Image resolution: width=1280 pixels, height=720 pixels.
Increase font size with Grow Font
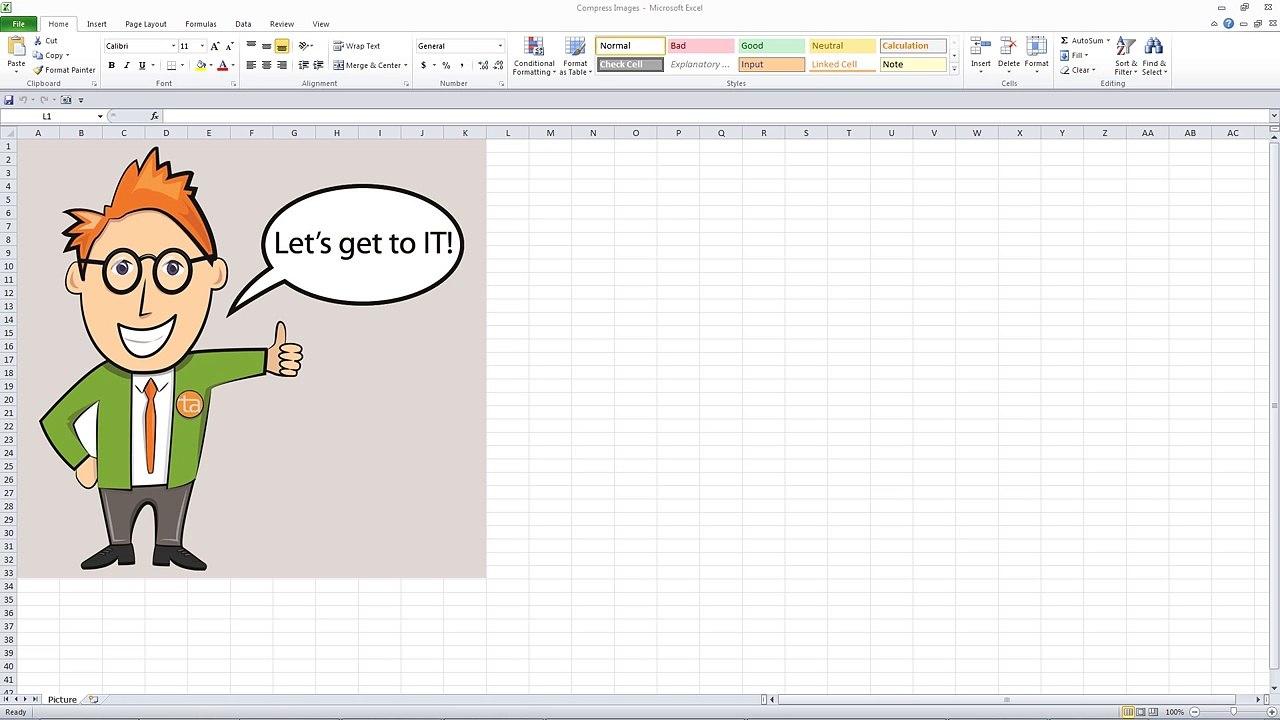[x=215, y=46]
